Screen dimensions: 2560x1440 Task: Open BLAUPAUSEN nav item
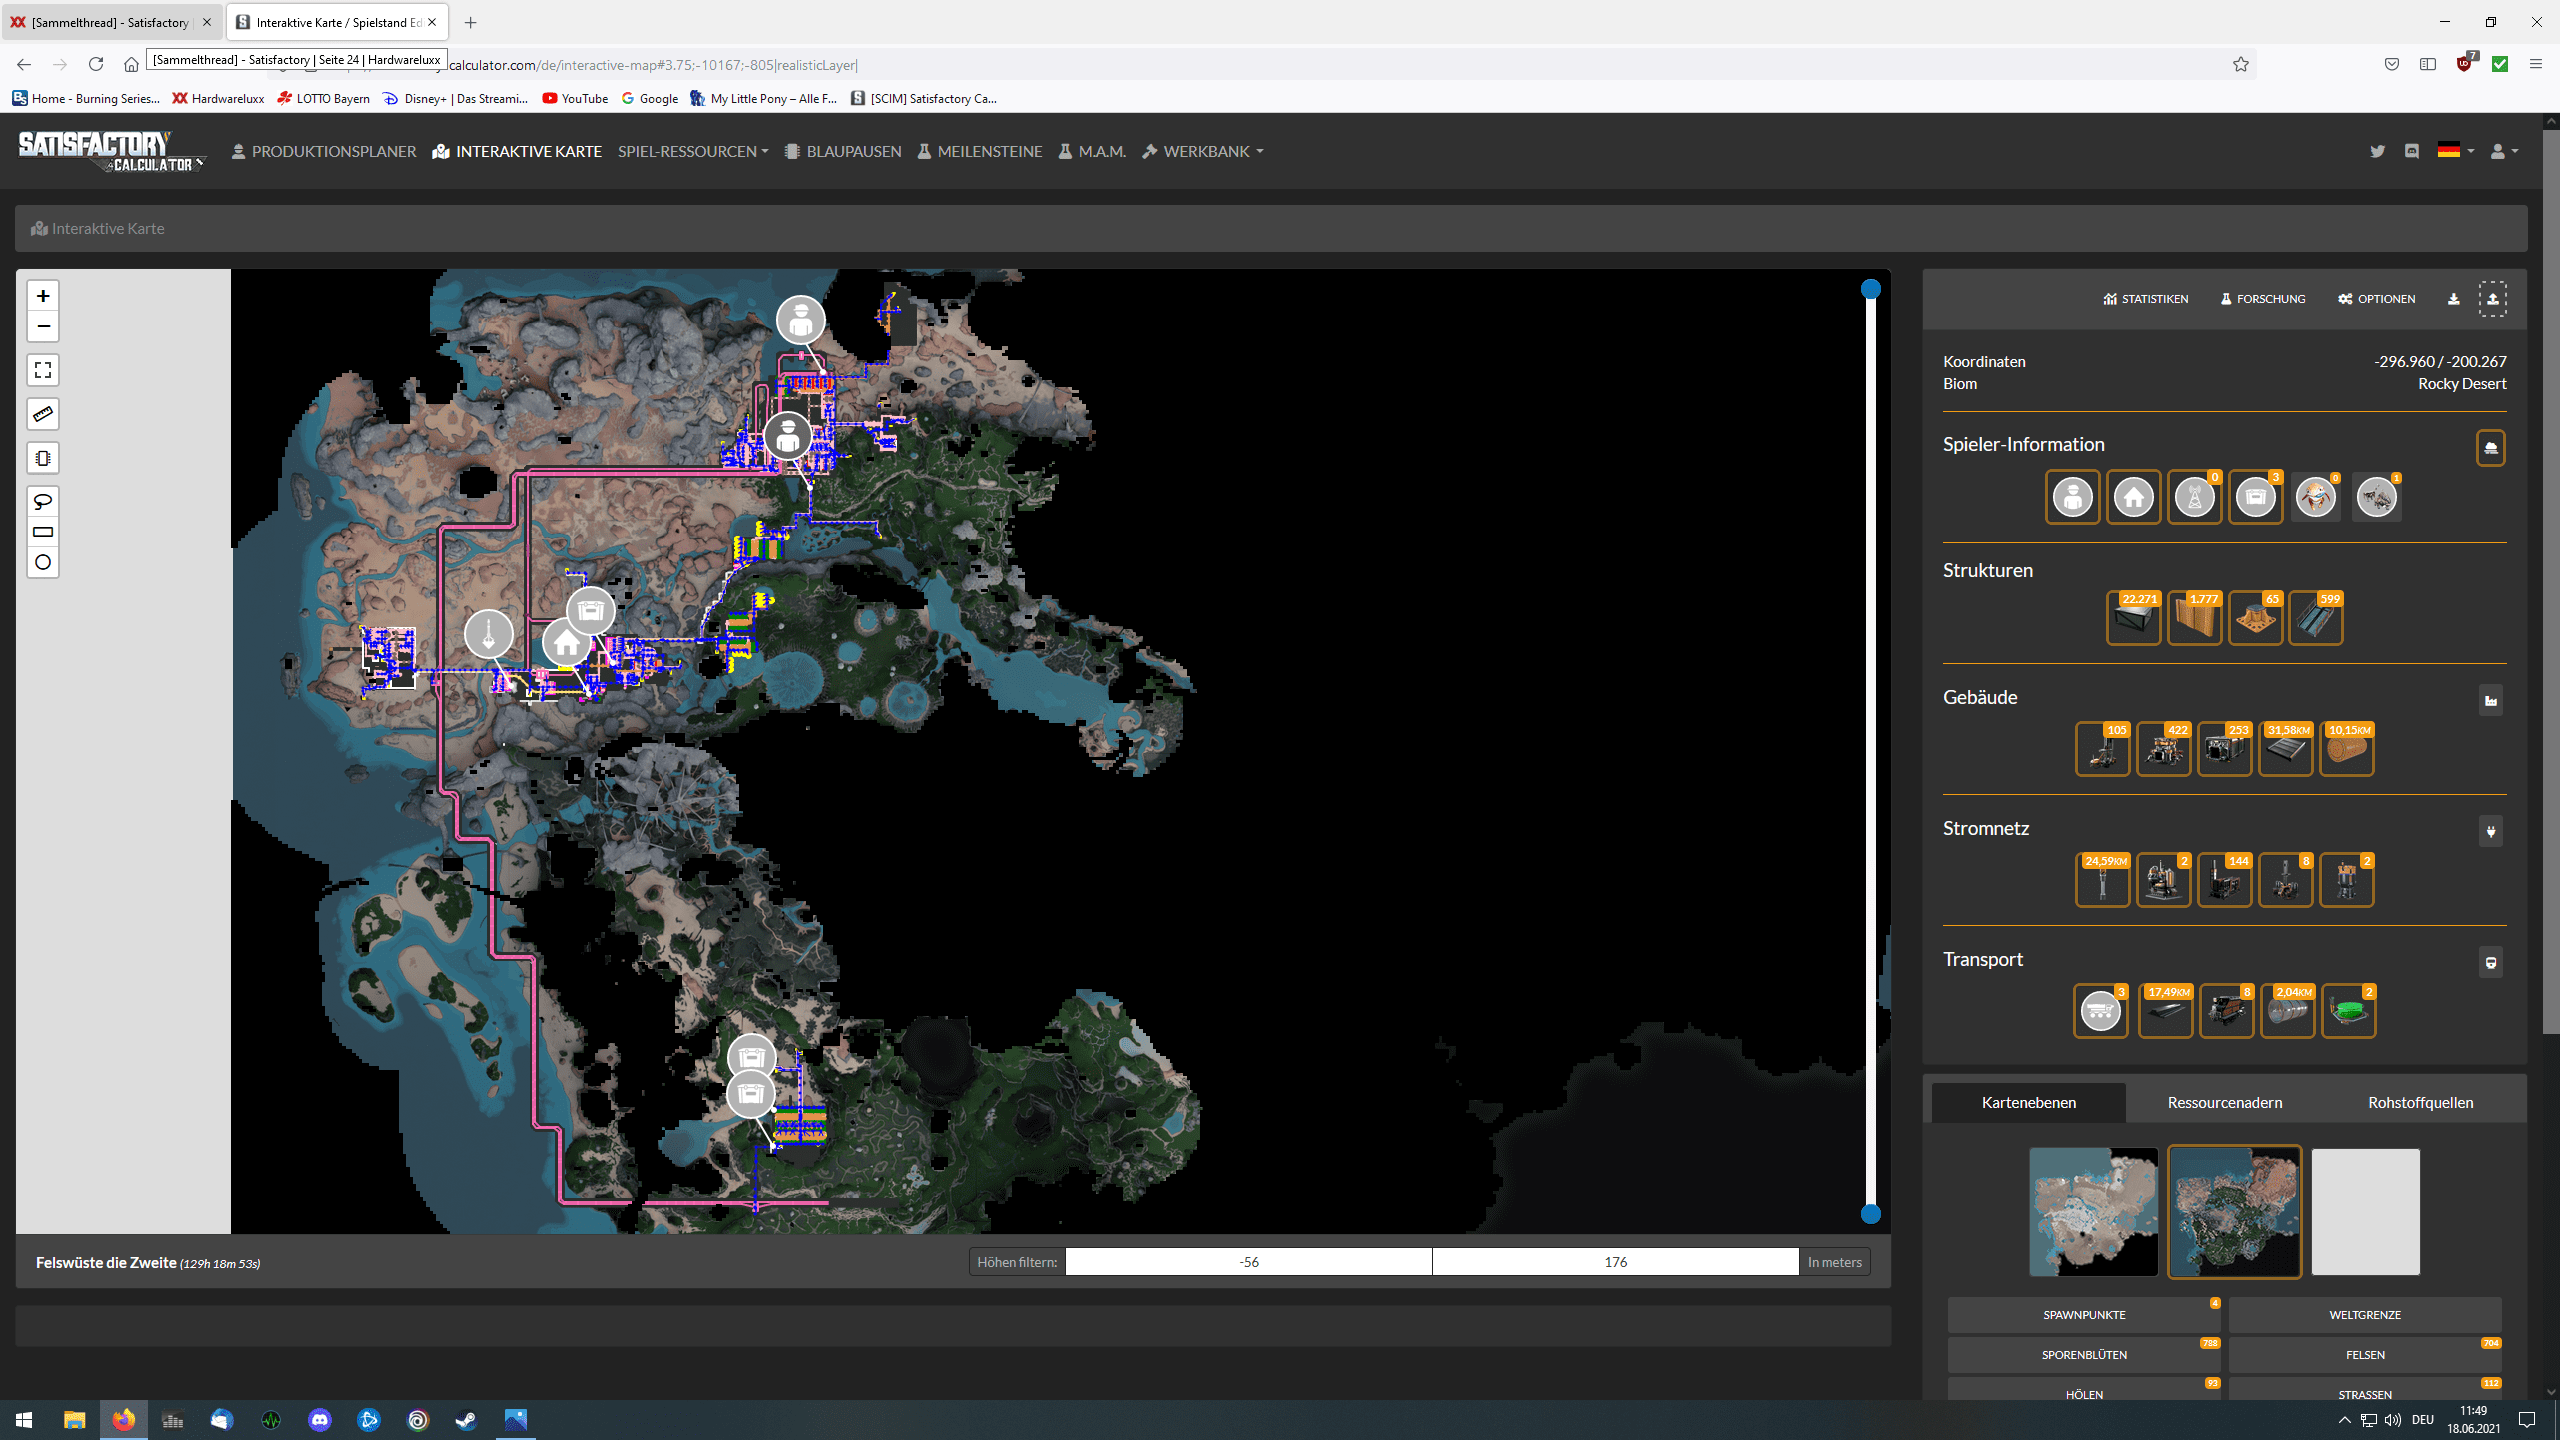click(x=843, y=152)
